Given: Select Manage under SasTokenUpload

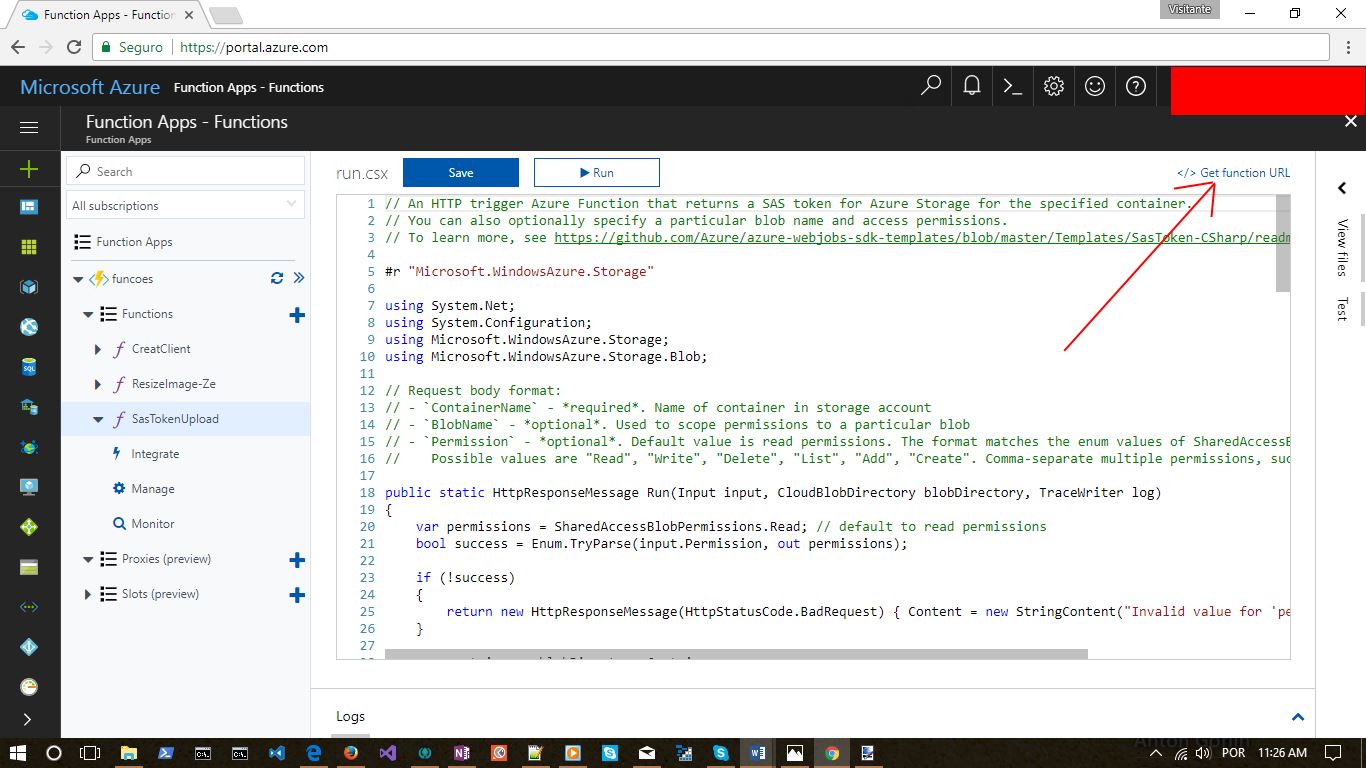Looking at the screenshot, I should pos(153,489).
